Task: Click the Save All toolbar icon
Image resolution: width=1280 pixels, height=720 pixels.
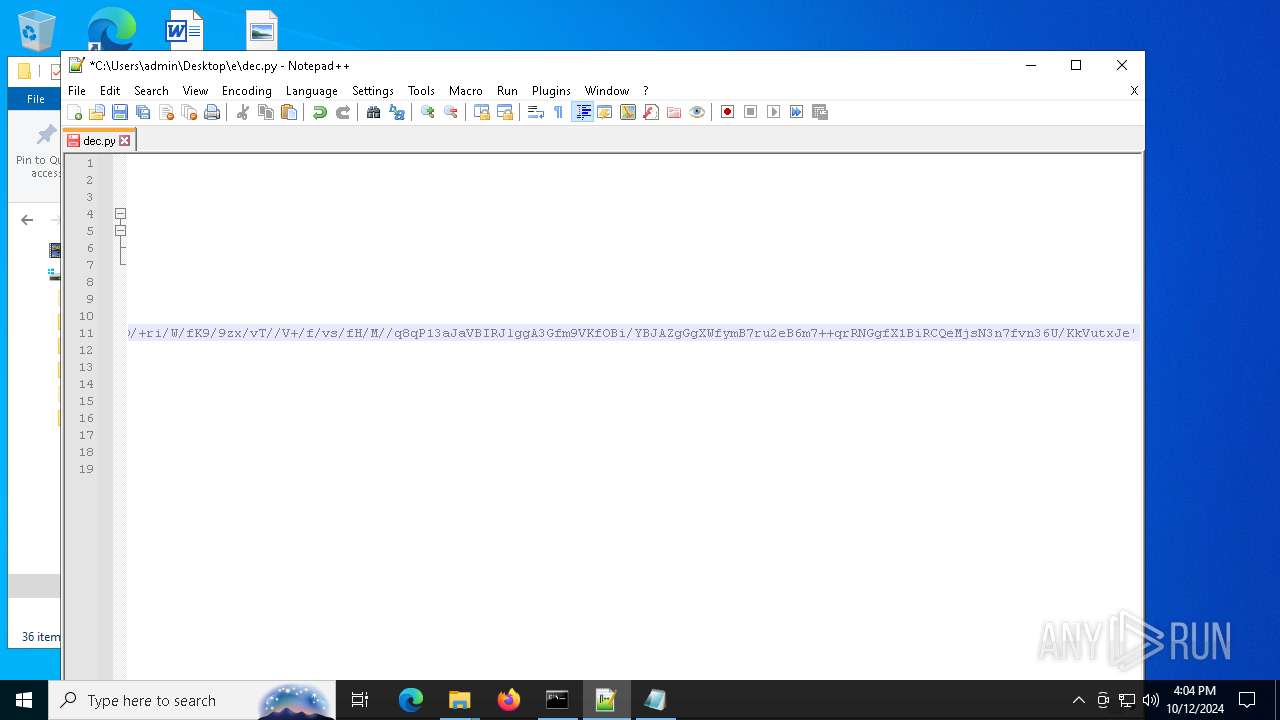Action: pyautogui.click(x=143, y=112)
